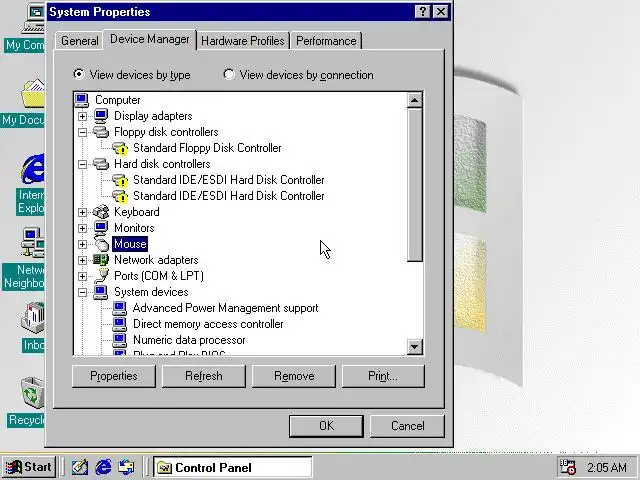Click the Print... button
The width and height of the screenshot is (640, 480).
point(383,376)
